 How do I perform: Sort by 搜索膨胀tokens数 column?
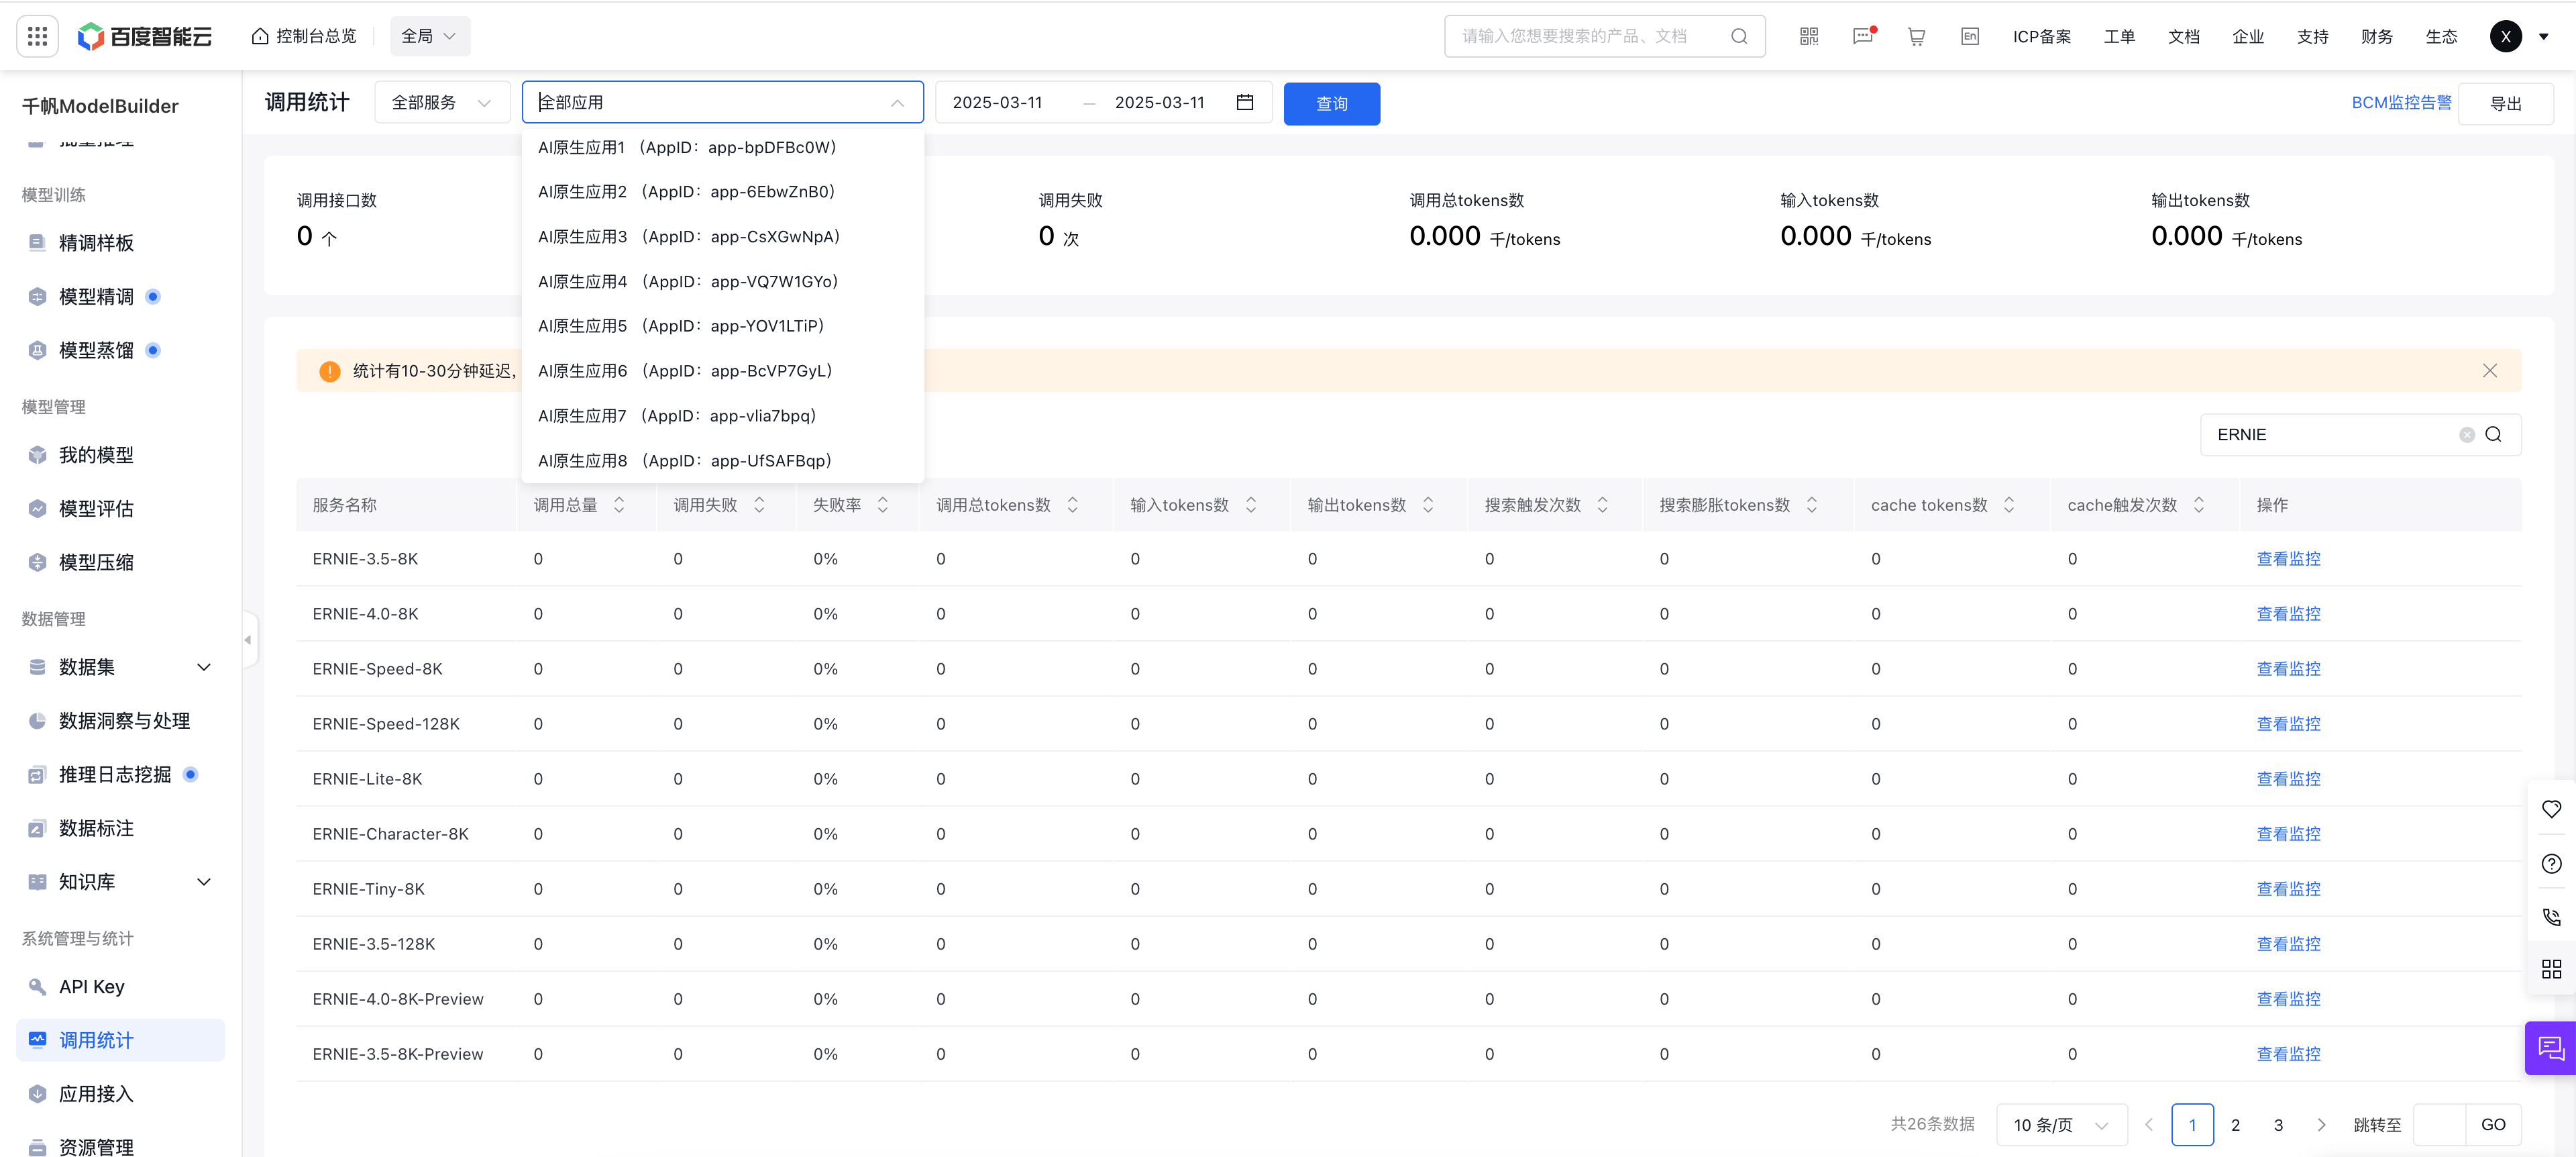[x=1812, y=505]
